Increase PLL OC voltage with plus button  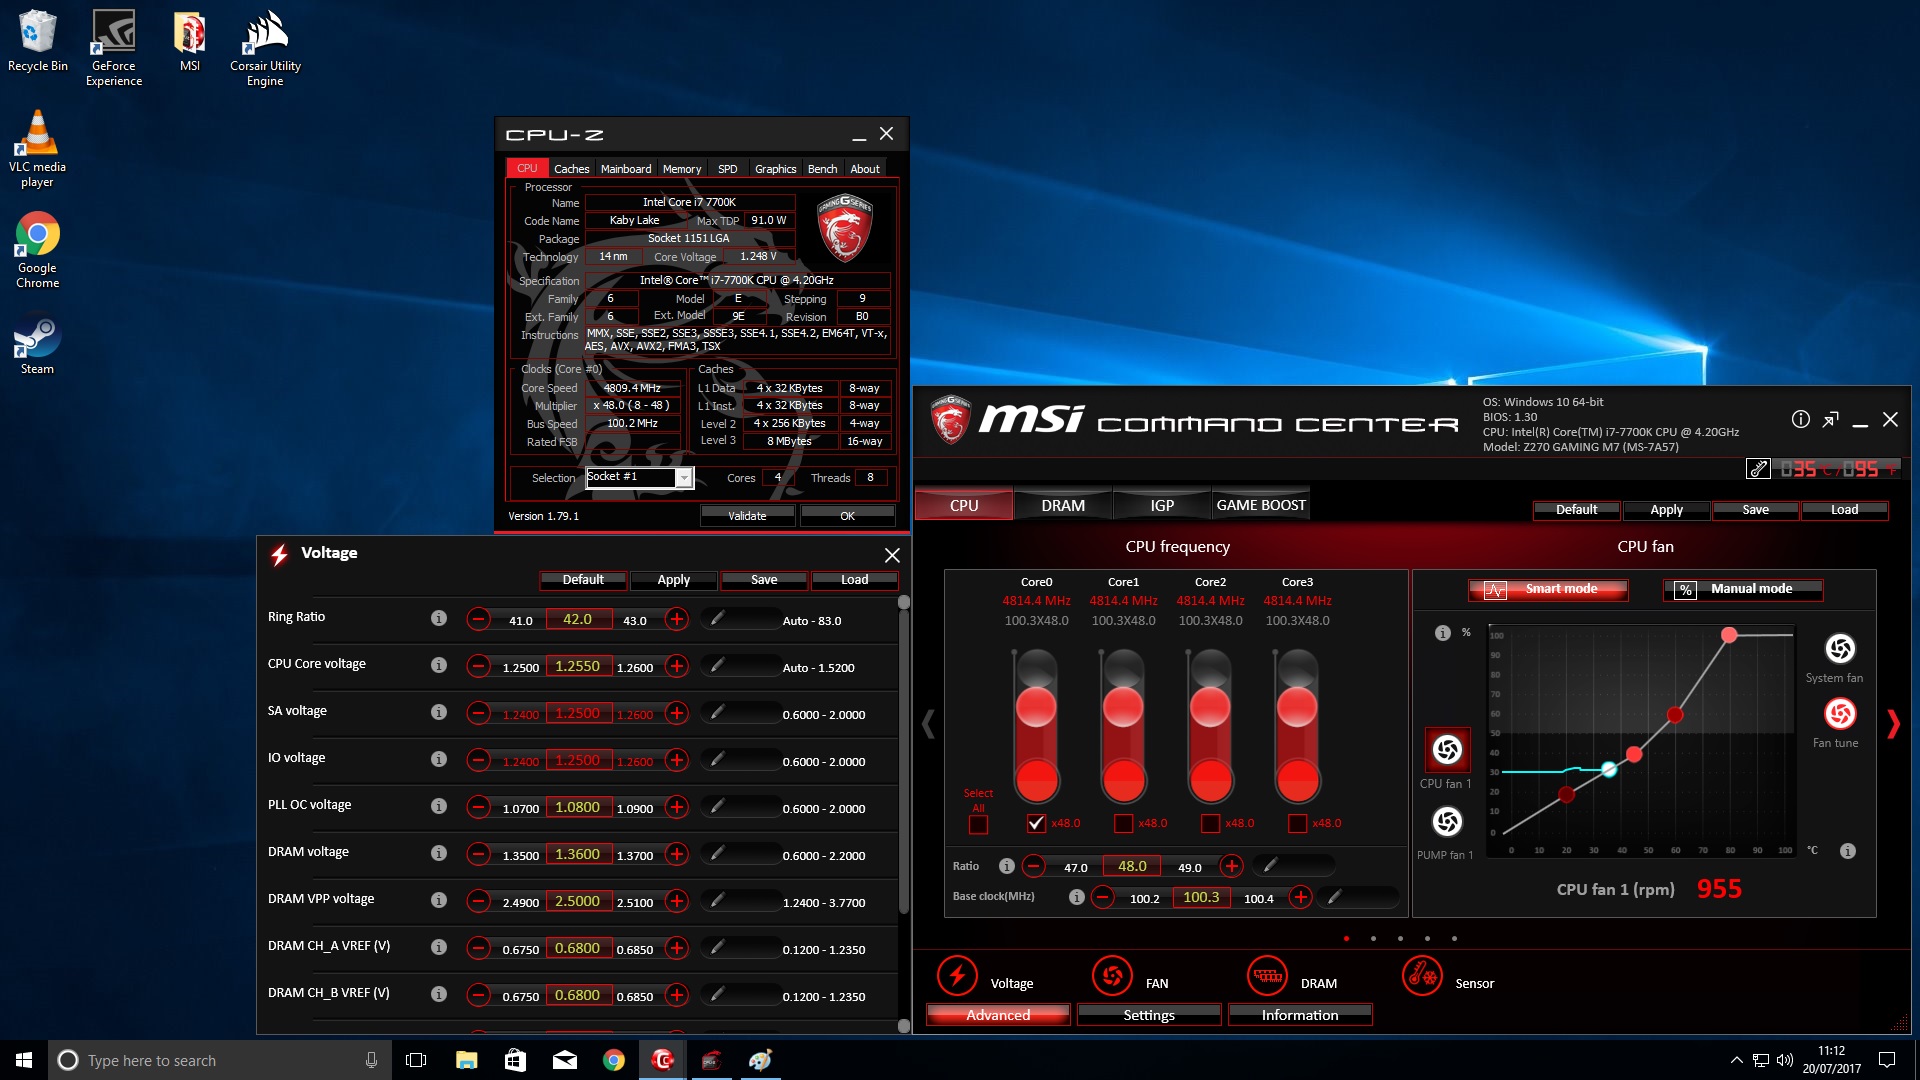(677, 807)
